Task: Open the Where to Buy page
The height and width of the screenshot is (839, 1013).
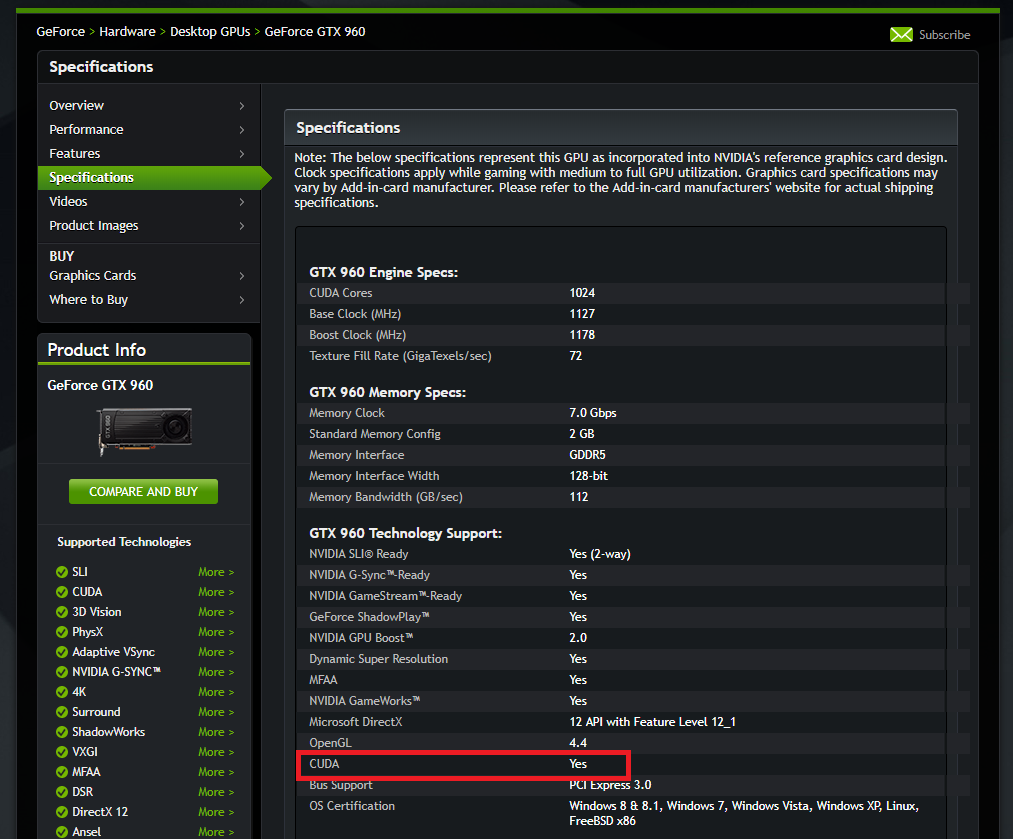Action: click(x=89, y=300)
